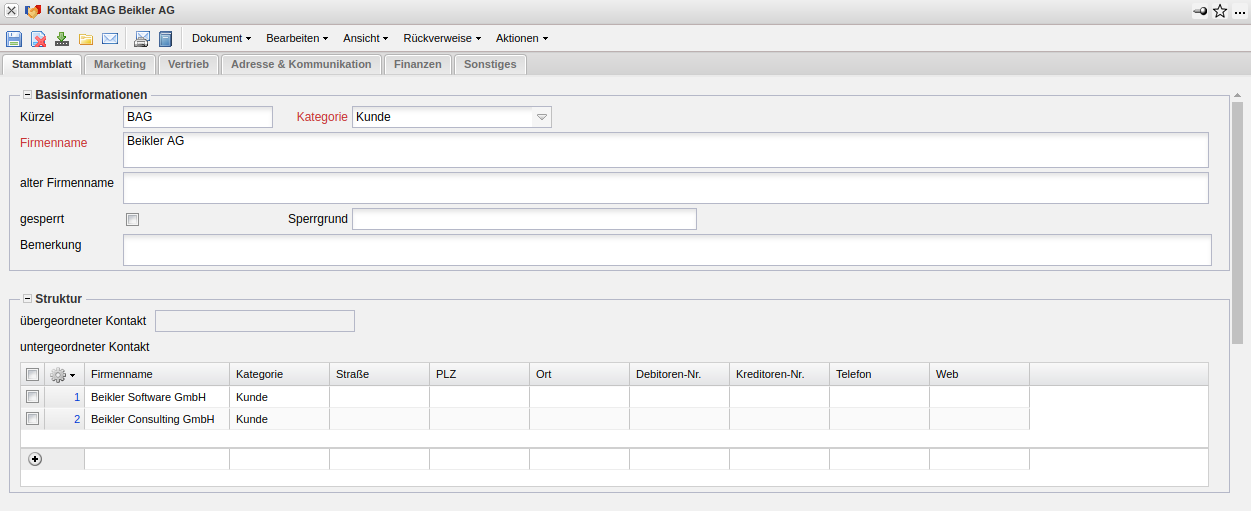Switch to the Finanzen tab
This screenshot has height=511, width=1251.
pos(417,64)
